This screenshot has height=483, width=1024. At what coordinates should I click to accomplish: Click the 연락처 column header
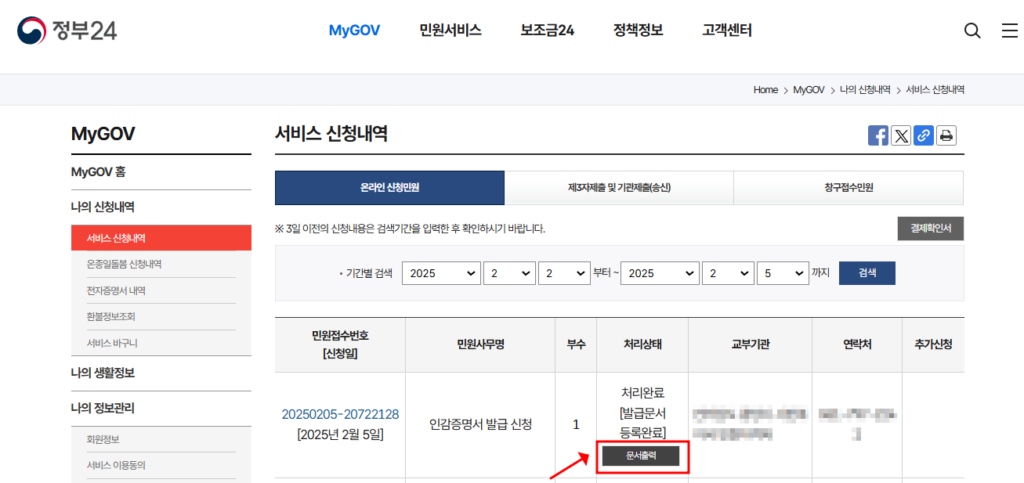[x=857, y=345]
